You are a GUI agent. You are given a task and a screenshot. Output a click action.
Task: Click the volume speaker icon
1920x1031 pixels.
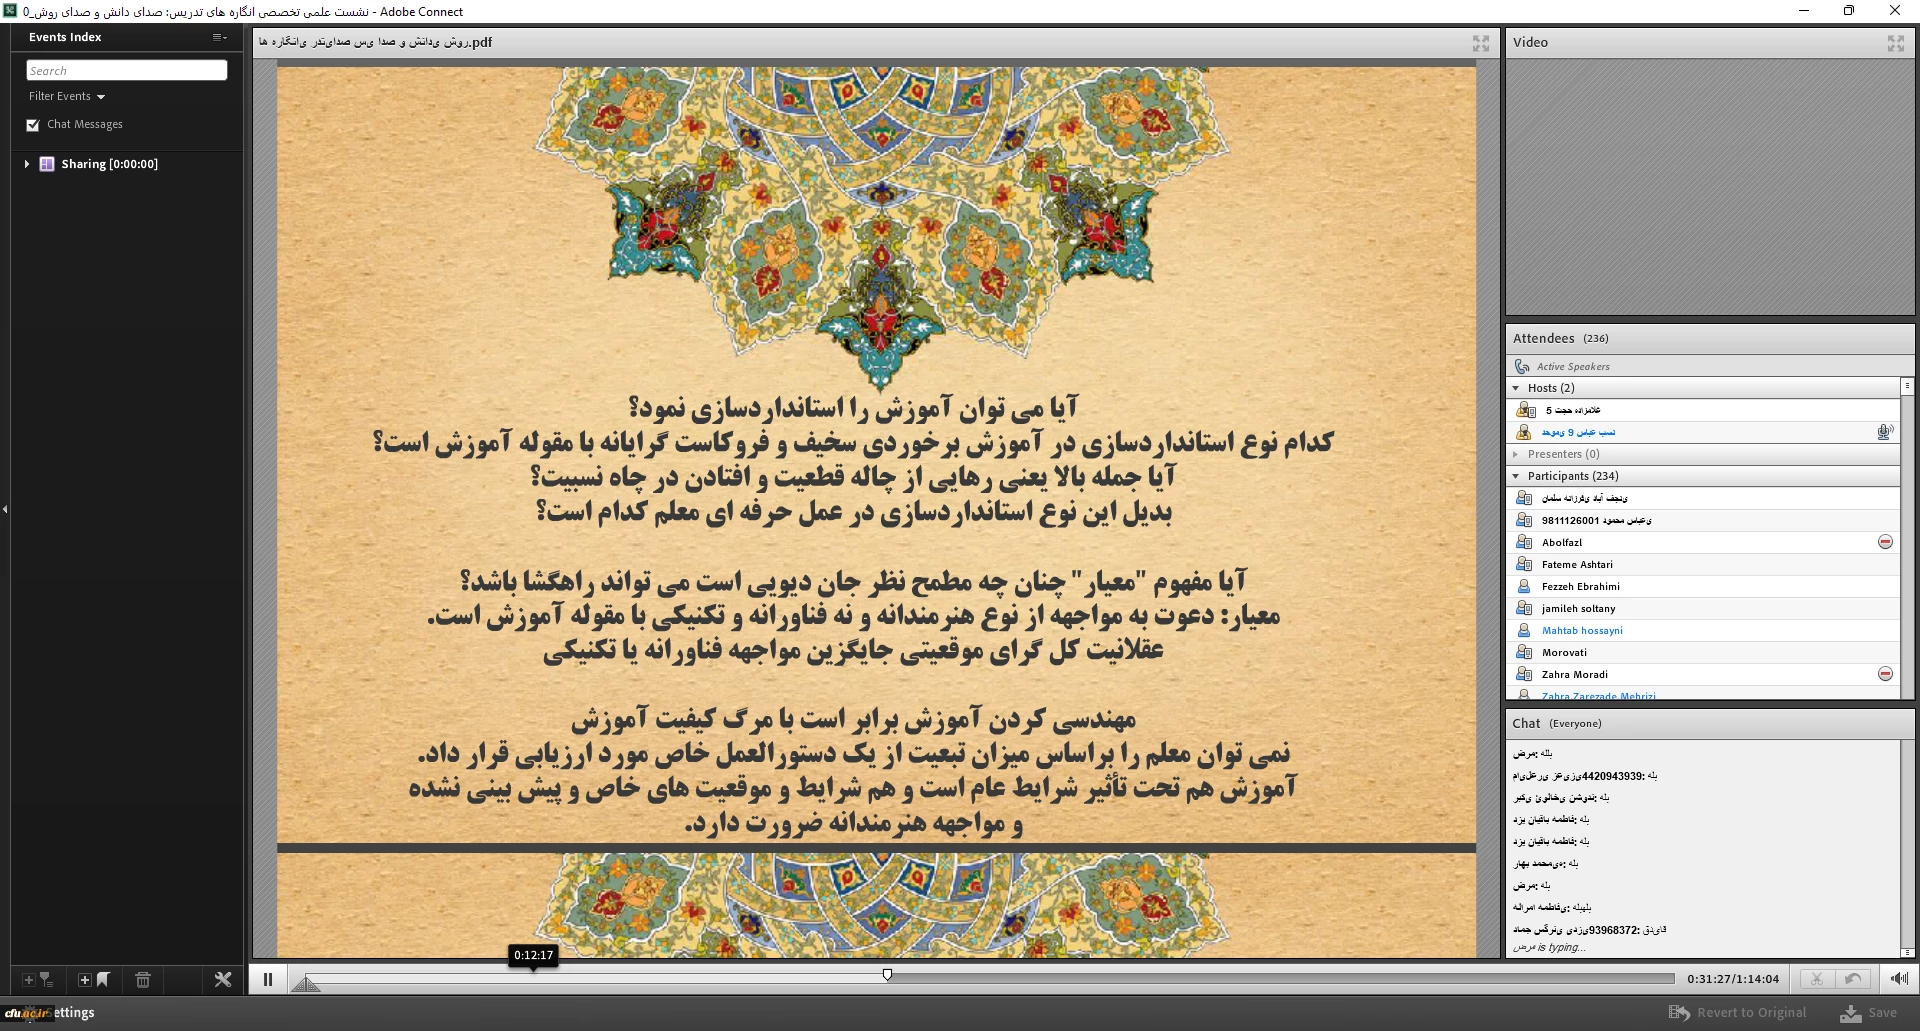click(x=1898, y=979)
